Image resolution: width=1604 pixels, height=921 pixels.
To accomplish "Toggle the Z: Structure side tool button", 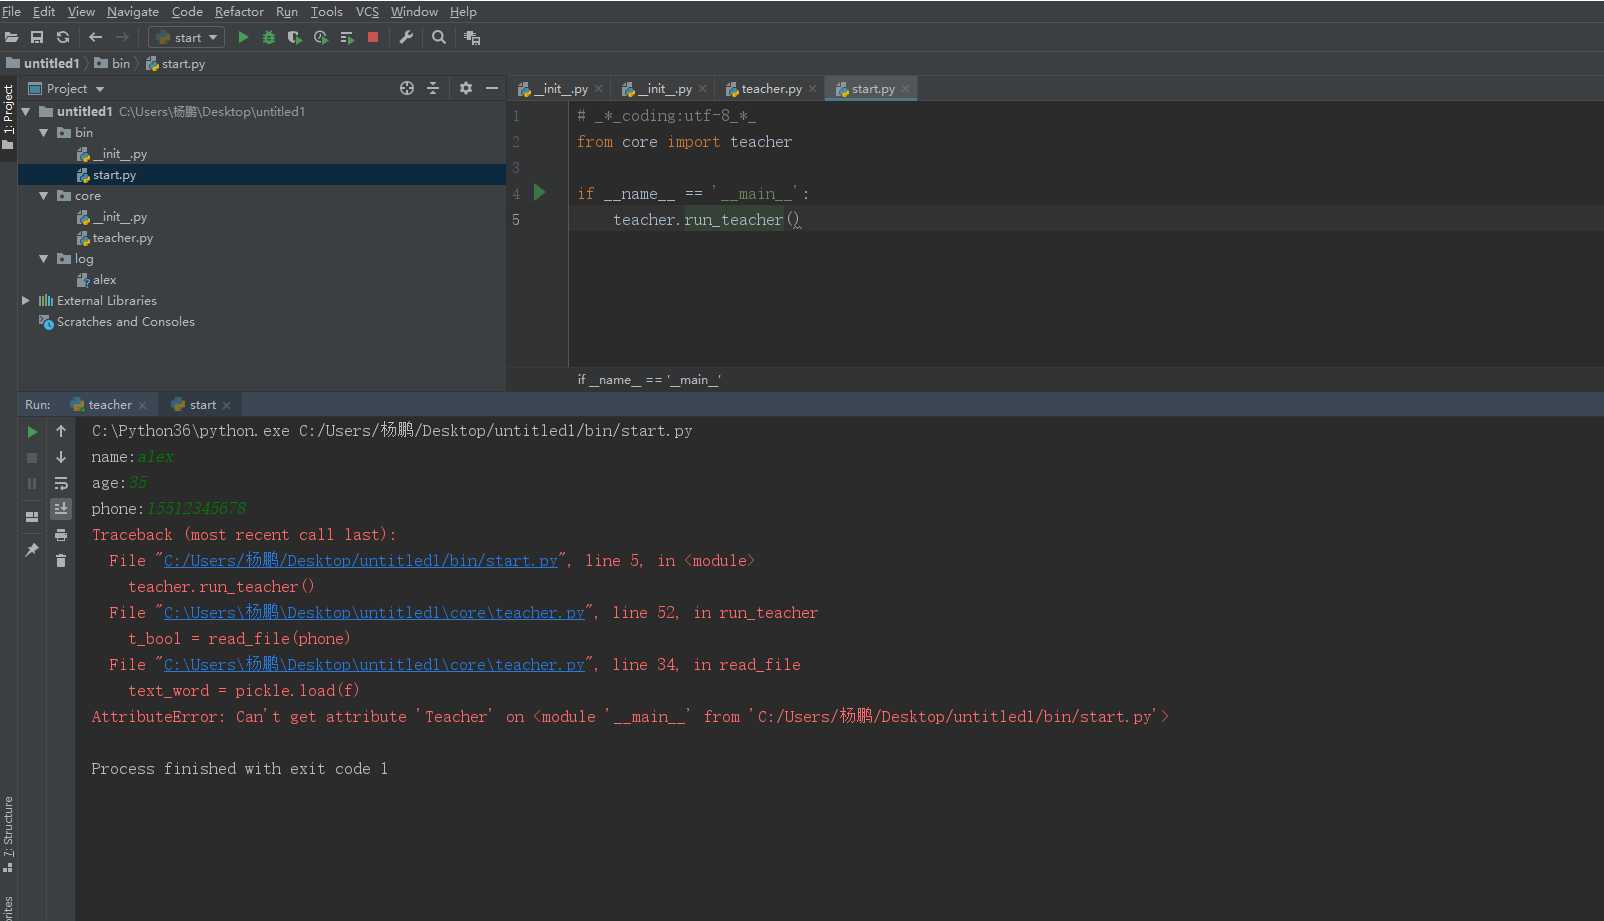I will tap(8, 834).
